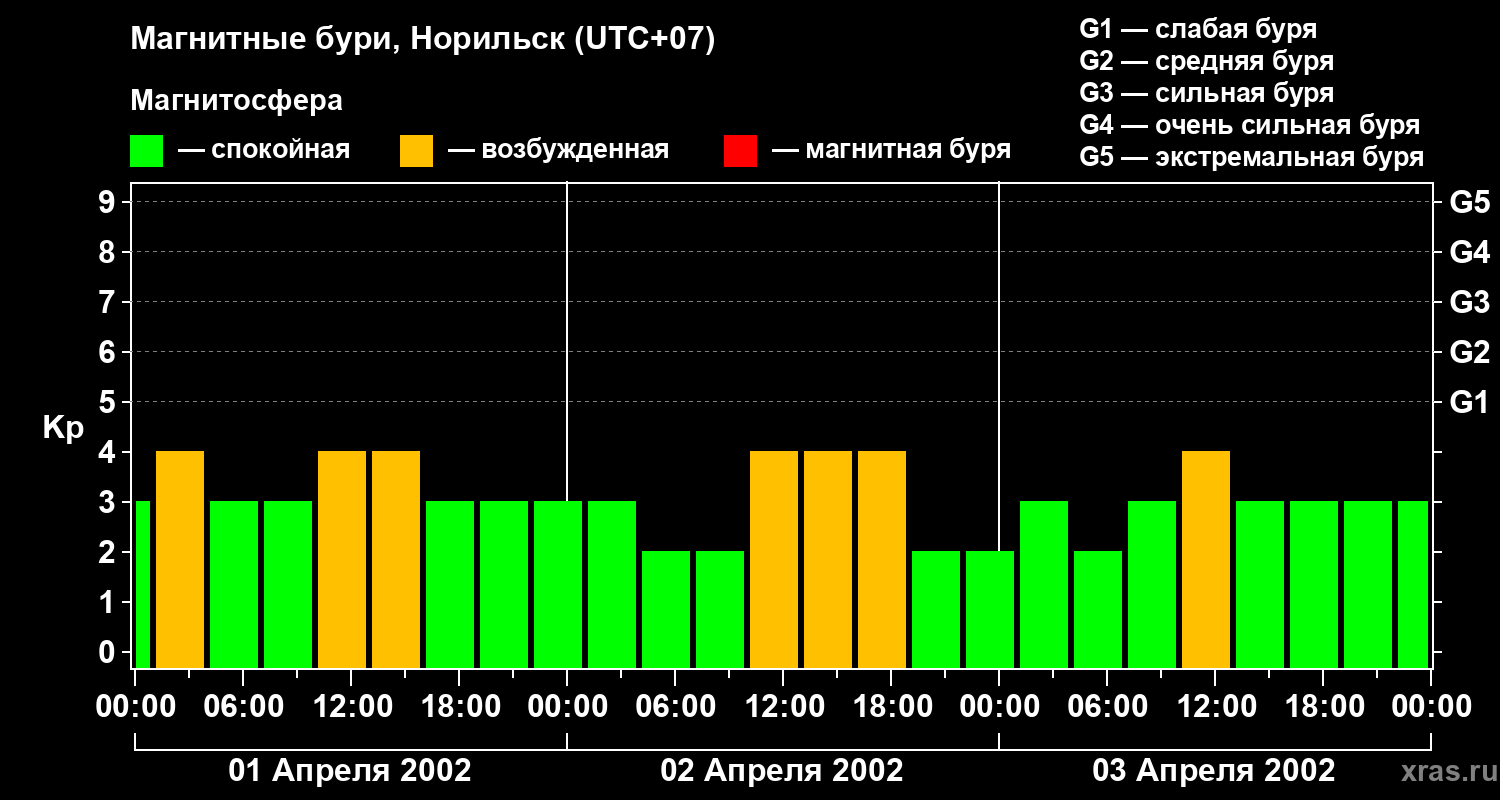Image resolution: width=1500 pixels, height=800 pixels.
Task: Click the '12:00' time label under 02 Апреля
Action: [783, 707]
